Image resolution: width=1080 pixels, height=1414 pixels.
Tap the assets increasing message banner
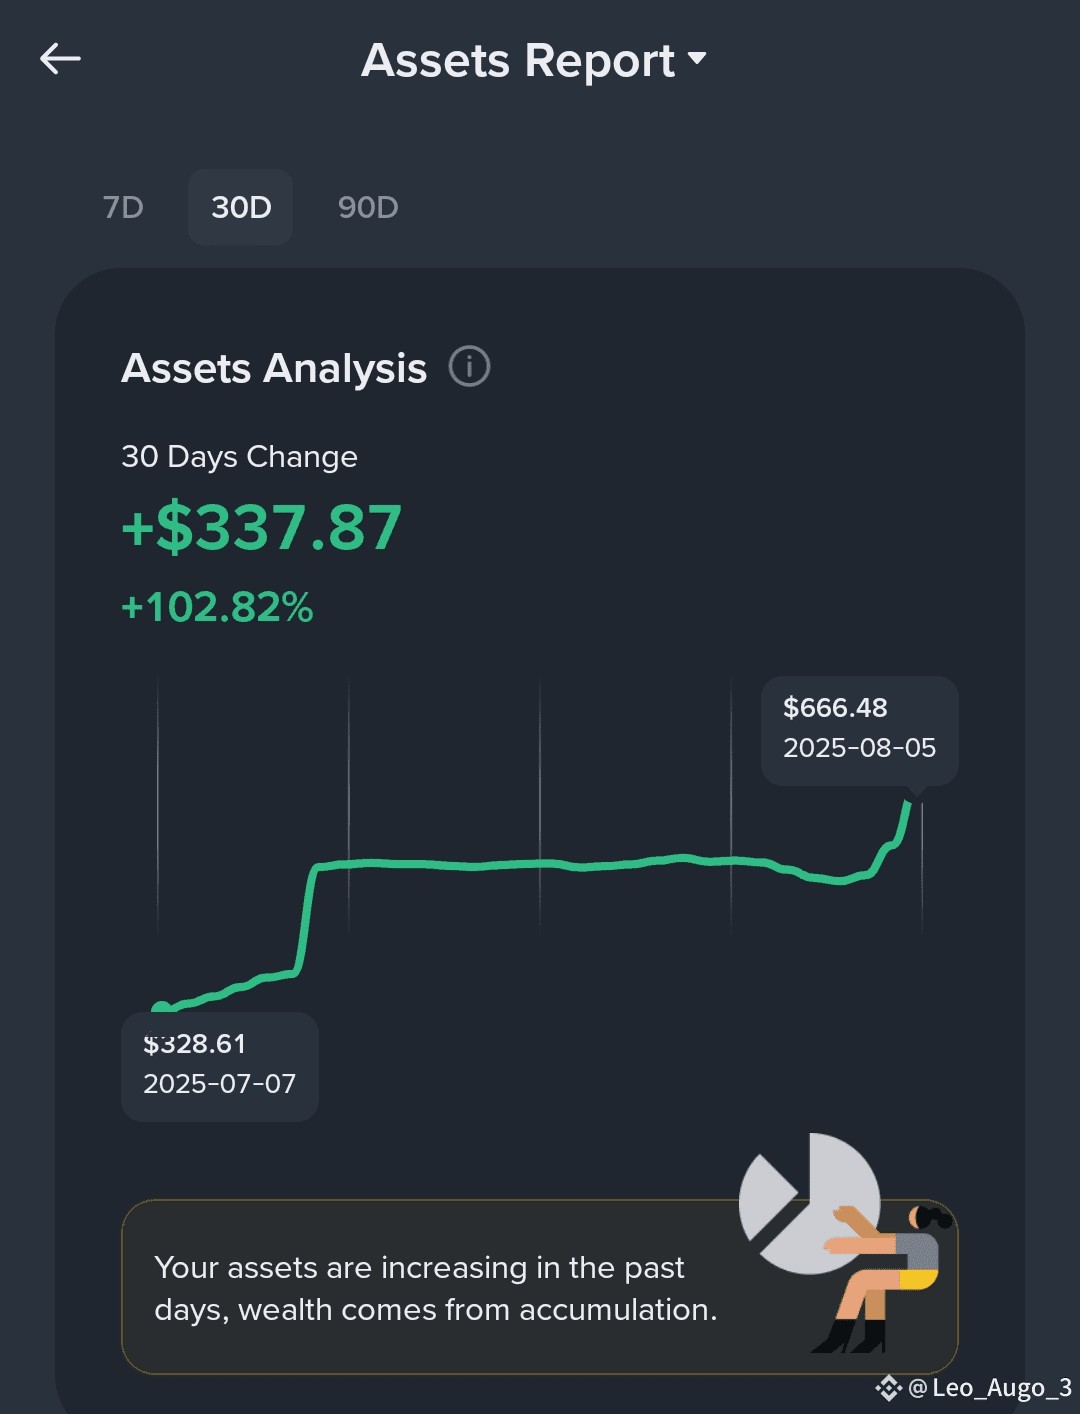(540, 1287)
